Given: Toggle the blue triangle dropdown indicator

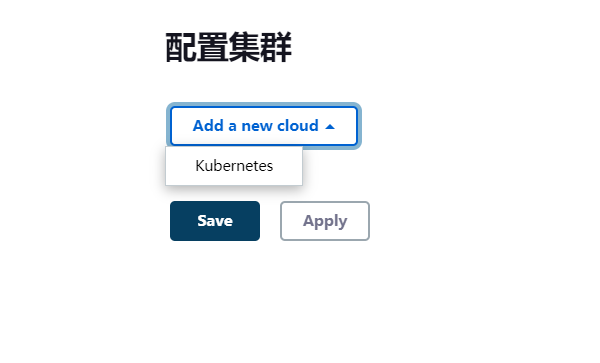Looking at the screenshot, I should (330, 127).
